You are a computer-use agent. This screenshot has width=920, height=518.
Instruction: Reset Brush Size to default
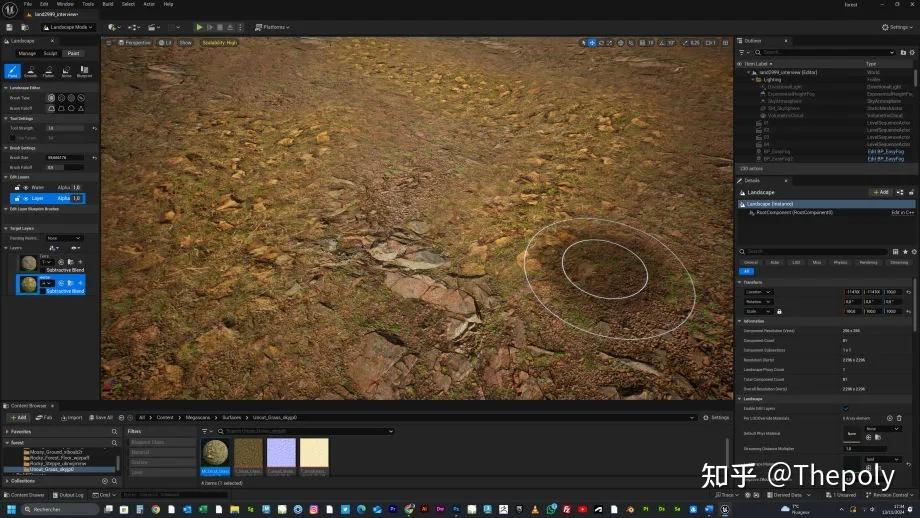pos(94,158)
